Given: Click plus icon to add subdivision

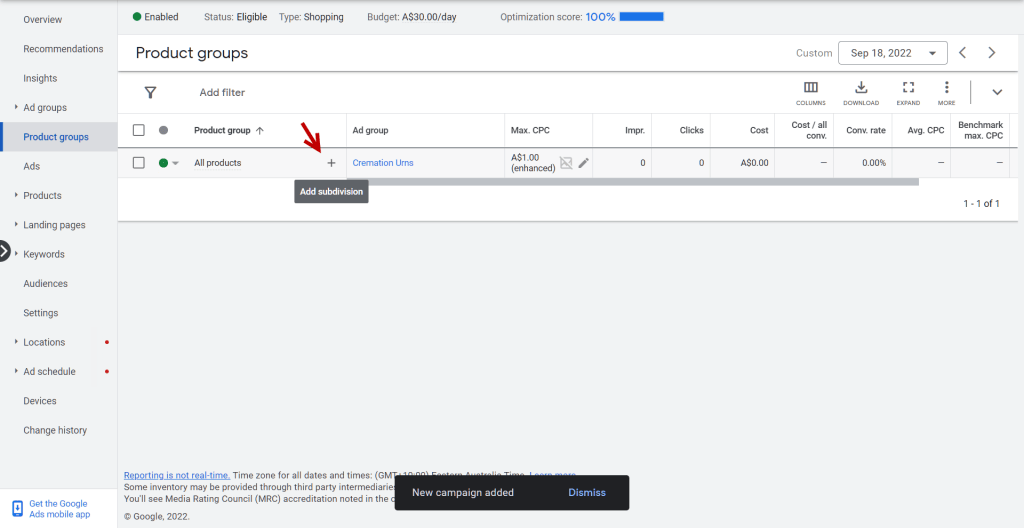Looking at the screenshot, I should [x=332, y=163].
